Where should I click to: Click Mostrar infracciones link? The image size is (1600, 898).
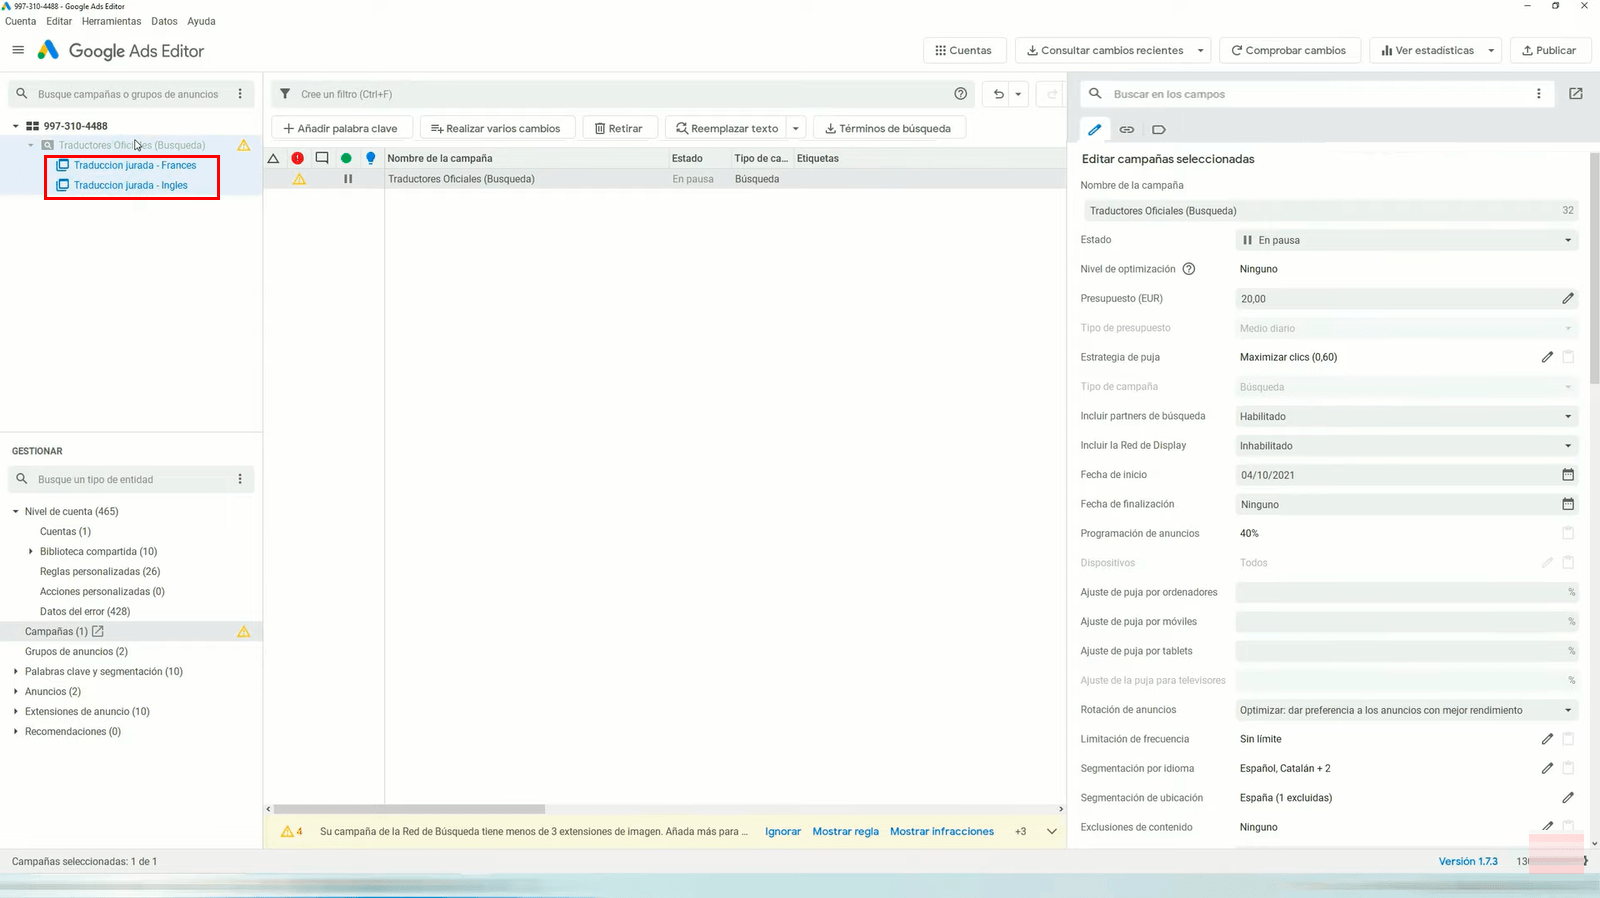click(x=942, y=831)
